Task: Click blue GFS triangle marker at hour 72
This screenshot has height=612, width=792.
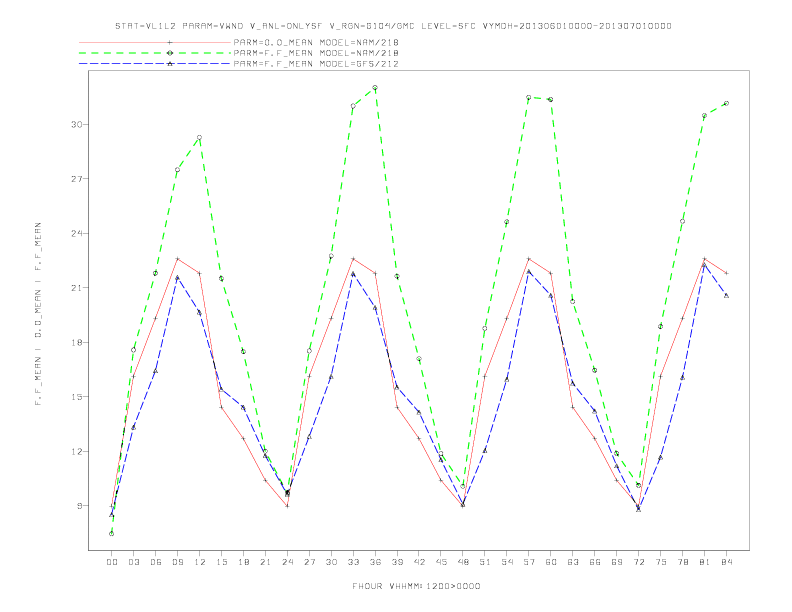Action: tap(638, 509)
